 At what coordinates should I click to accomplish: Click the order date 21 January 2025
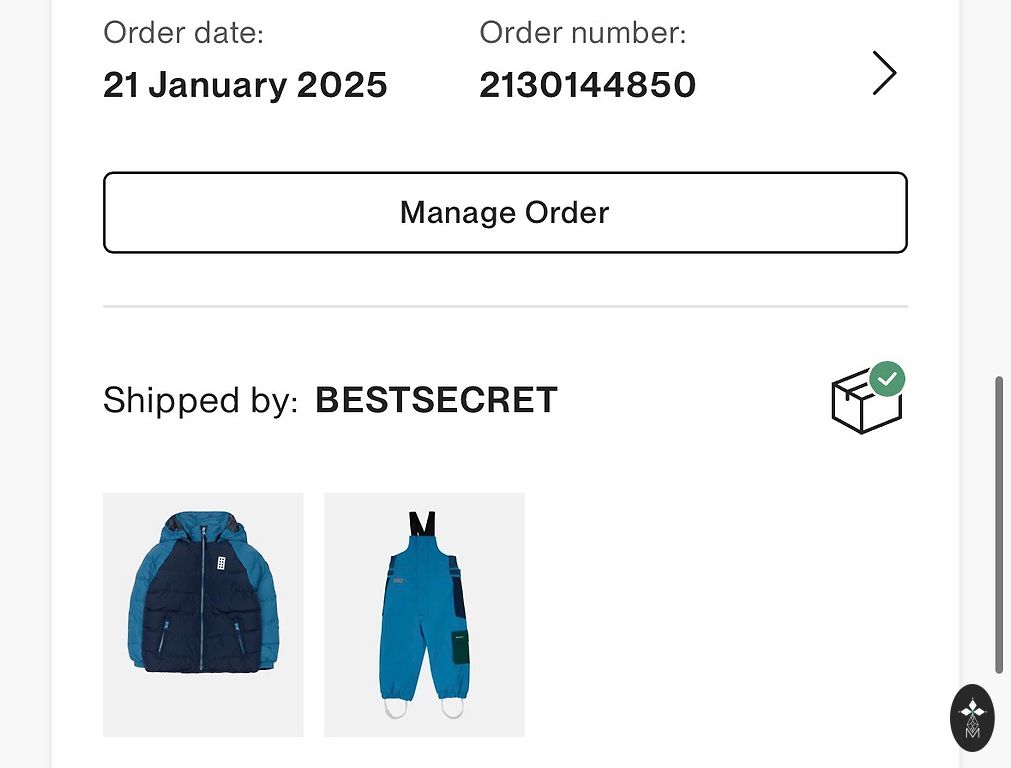245,85
